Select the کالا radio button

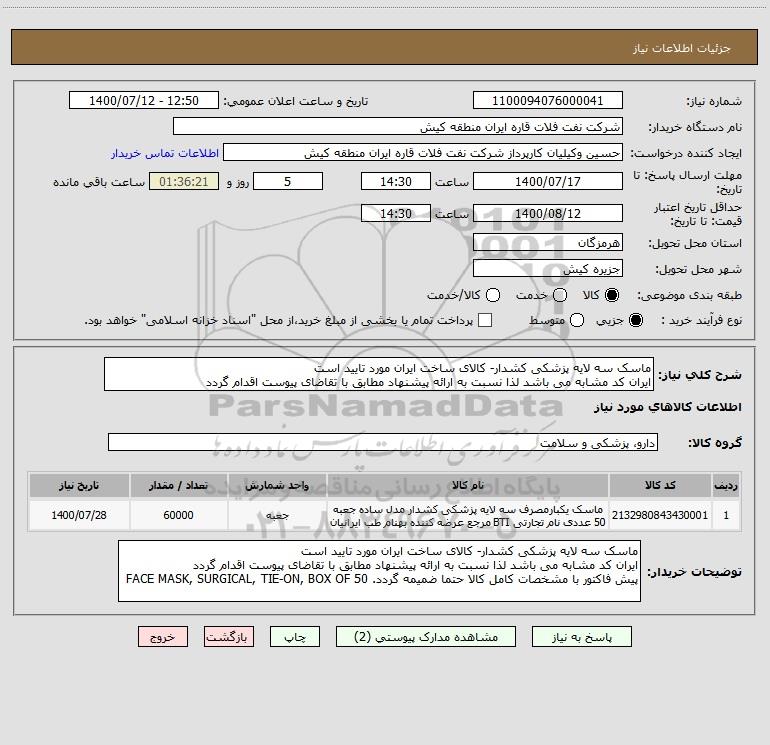tap(612, 295)
